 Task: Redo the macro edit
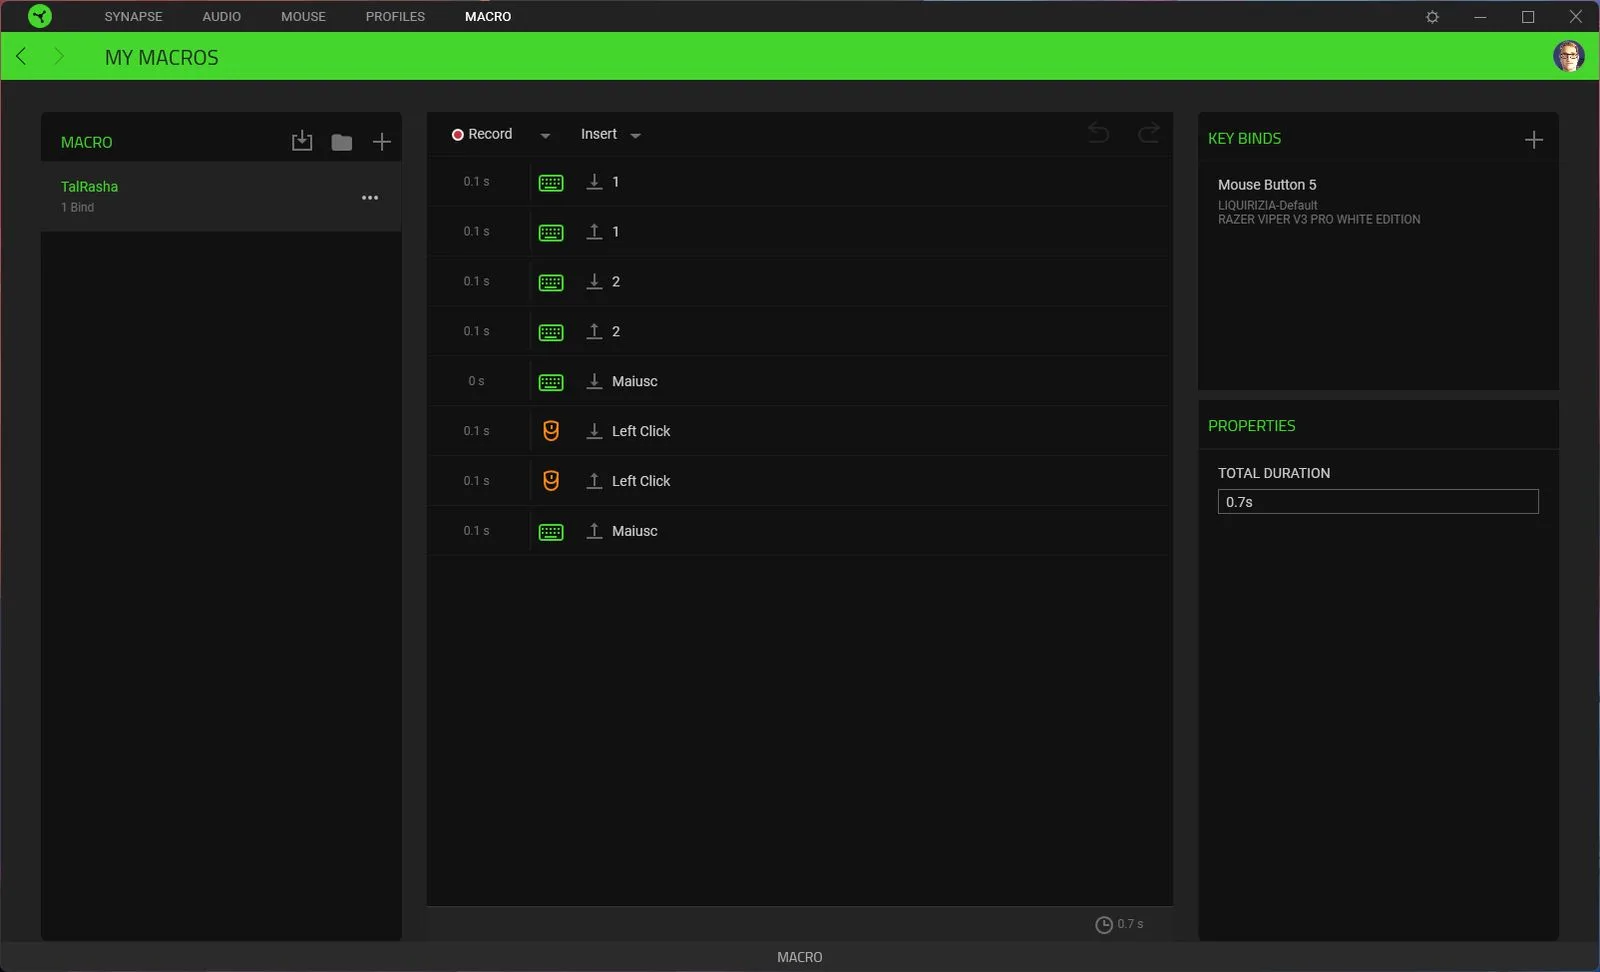(x=1149, y=133)
